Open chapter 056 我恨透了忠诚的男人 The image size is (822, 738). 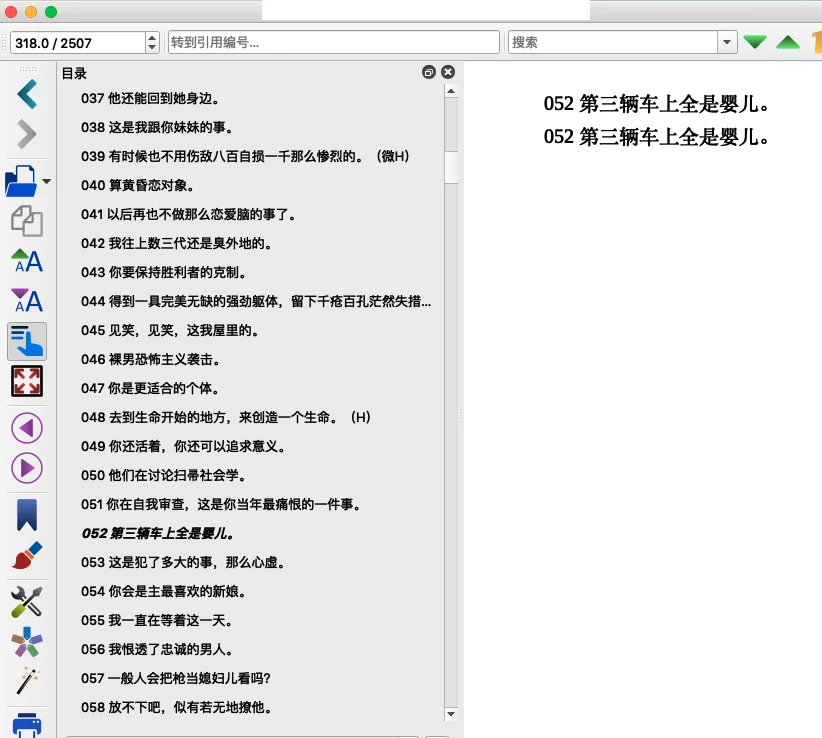157,649
